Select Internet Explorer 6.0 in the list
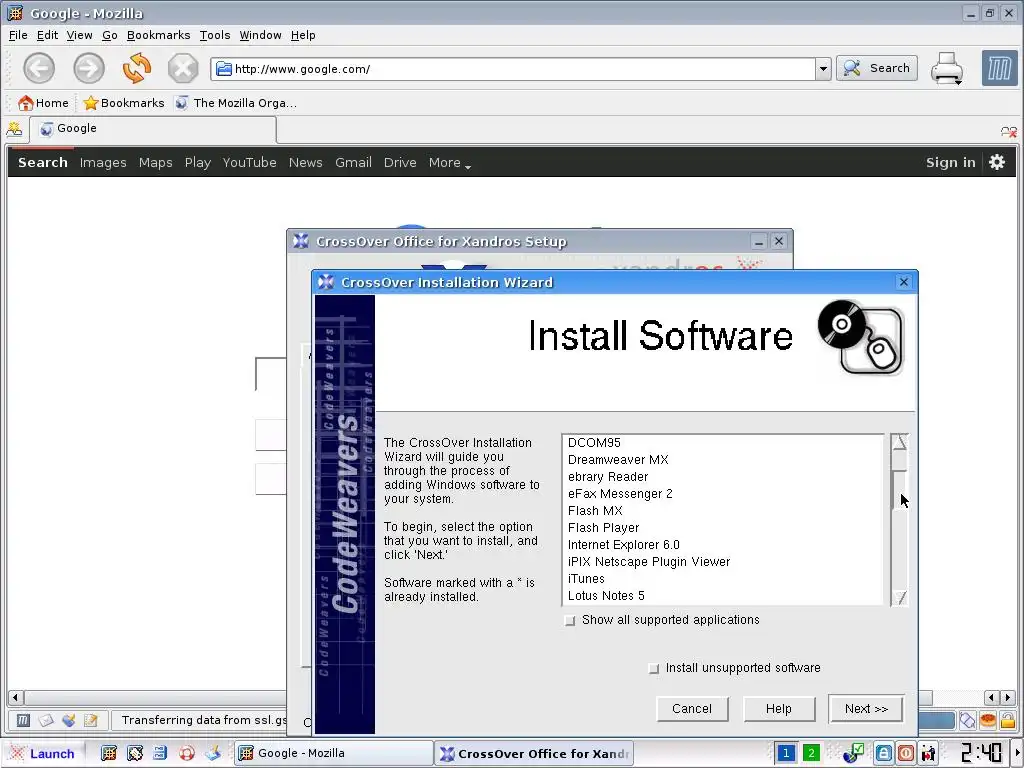Viewport: 1024px width, 768px height. click(x=724, y=545)
